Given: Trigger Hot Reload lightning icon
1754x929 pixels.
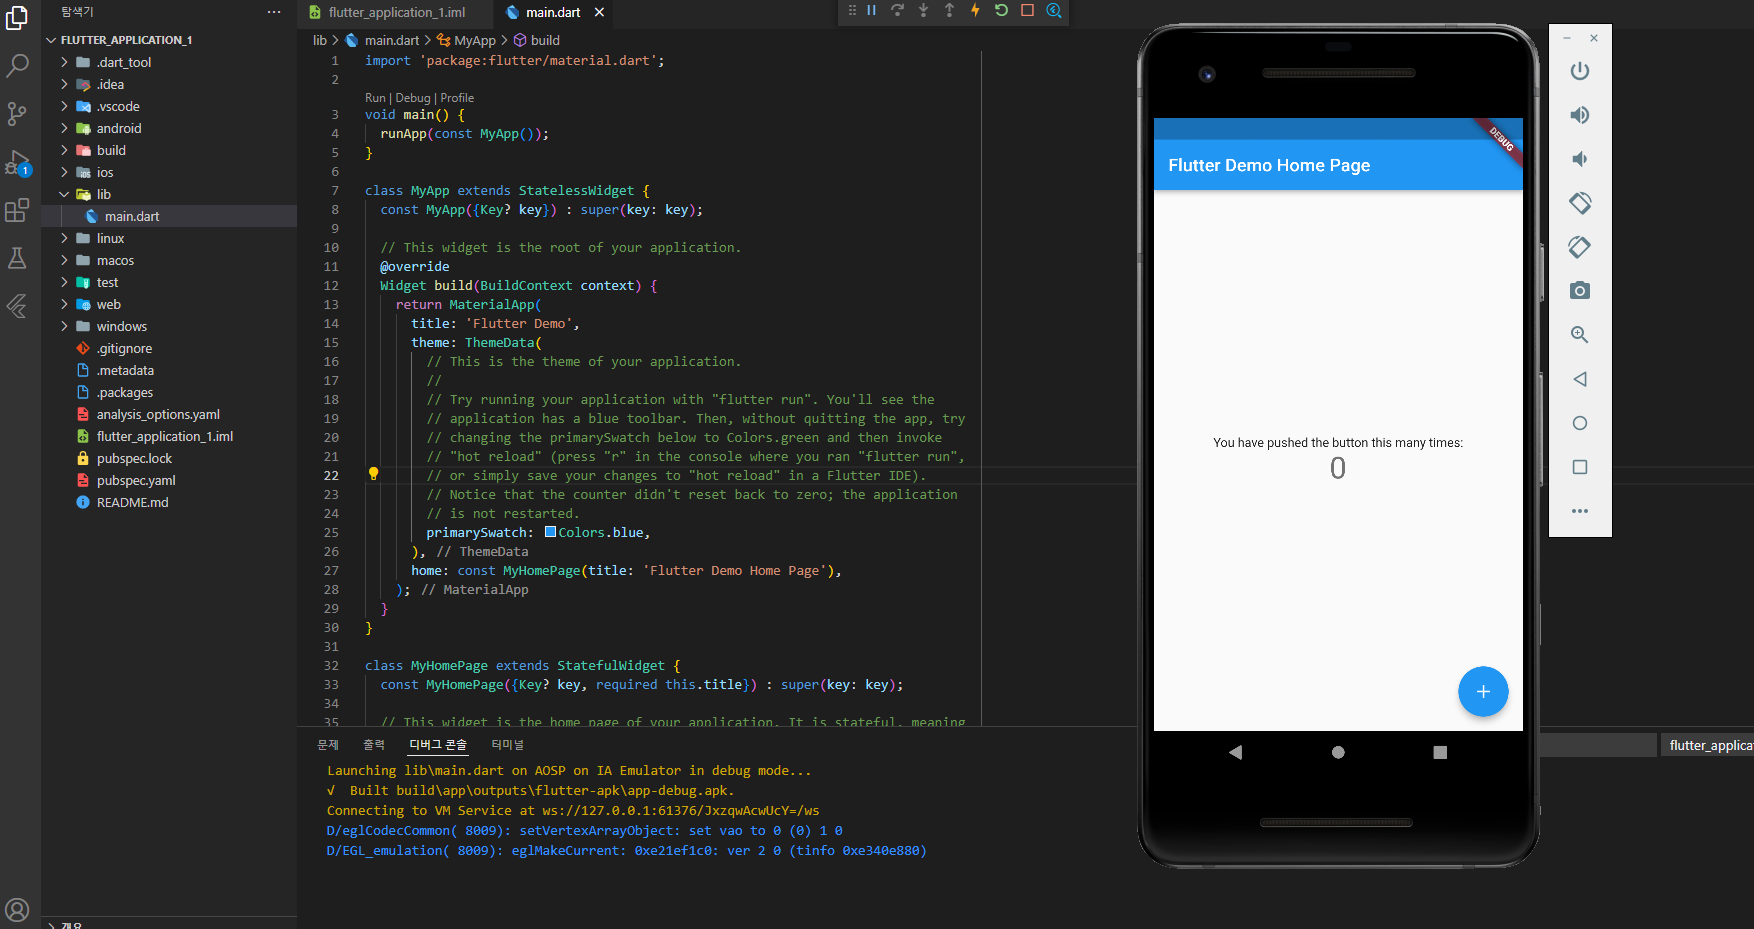Looking at the screenshot, I should click(975, 10).
